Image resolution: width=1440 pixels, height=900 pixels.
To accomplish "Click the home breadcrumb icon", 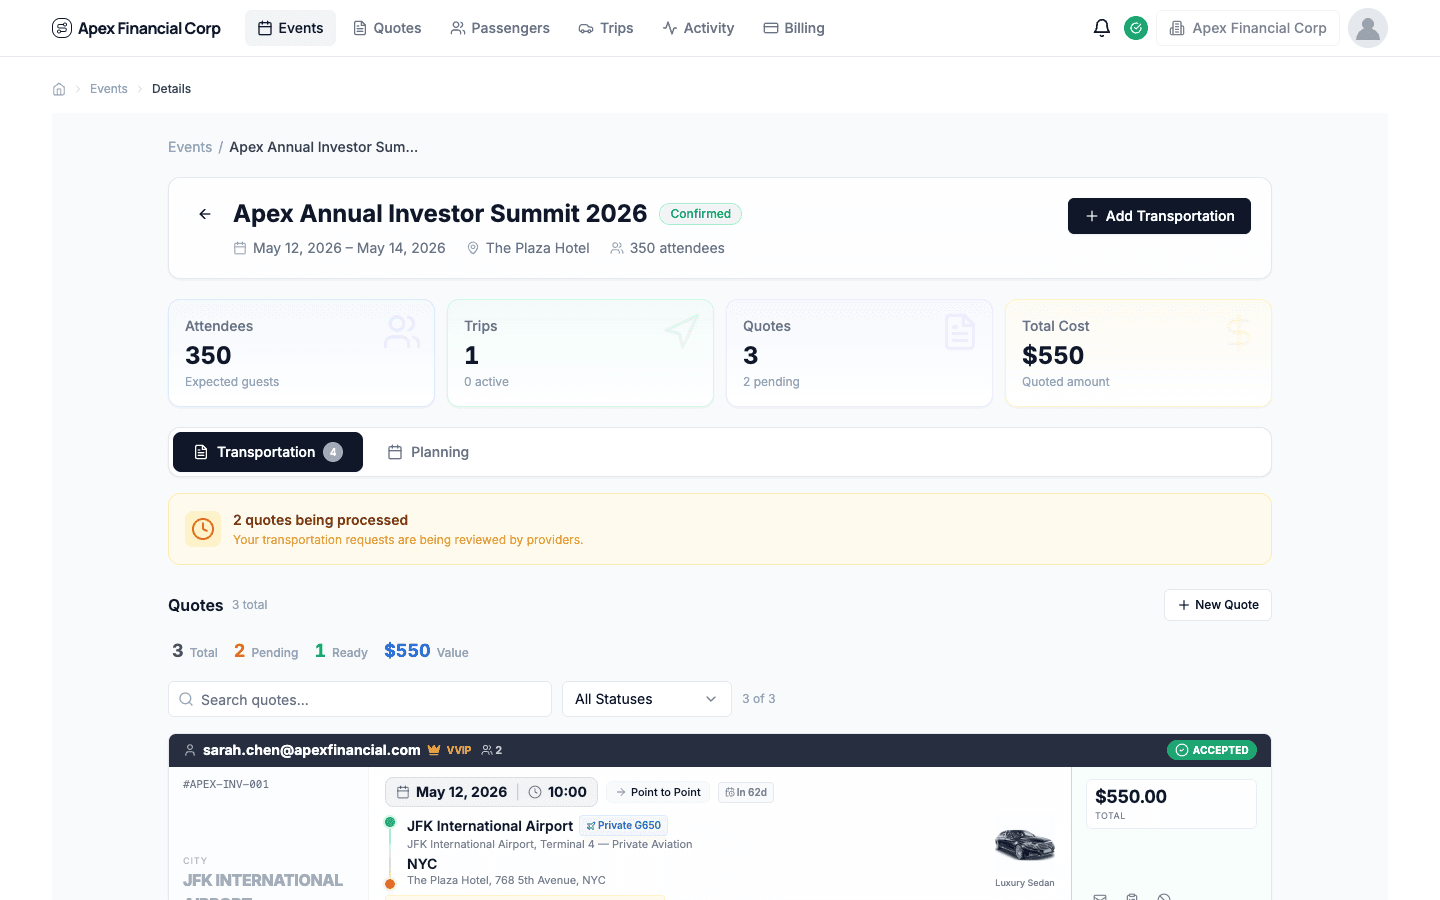I will pos(59,88).
